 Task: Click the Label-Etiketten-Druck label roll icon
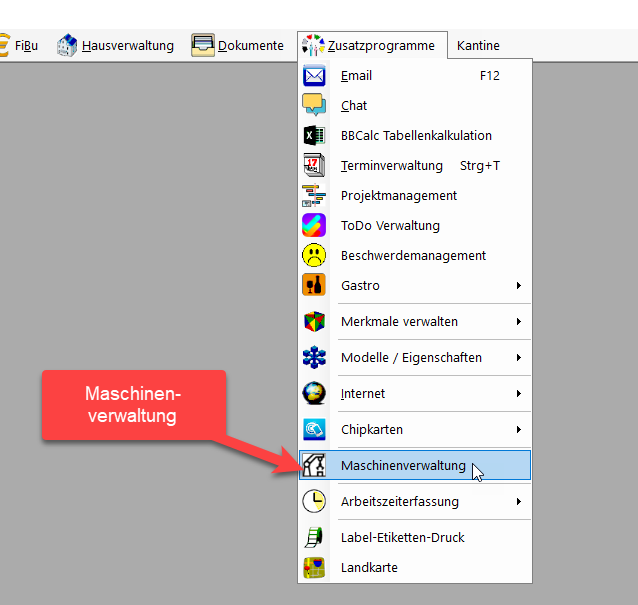click(314, 537)
